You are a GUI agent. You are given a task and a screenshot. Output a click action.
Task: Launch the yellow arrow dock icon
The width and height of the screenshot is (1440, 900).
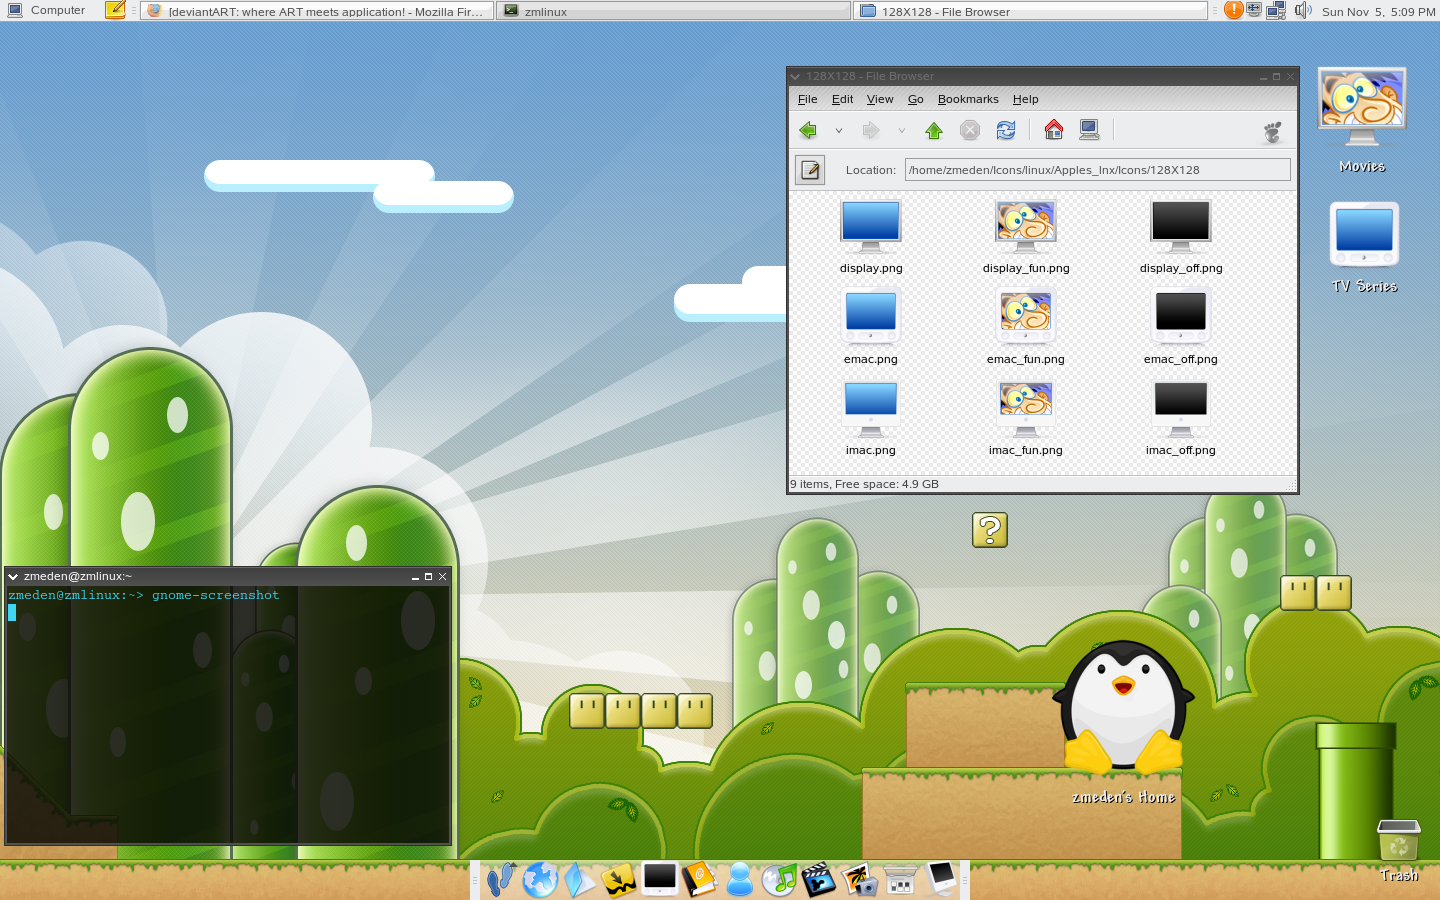[x=620, y=880]
